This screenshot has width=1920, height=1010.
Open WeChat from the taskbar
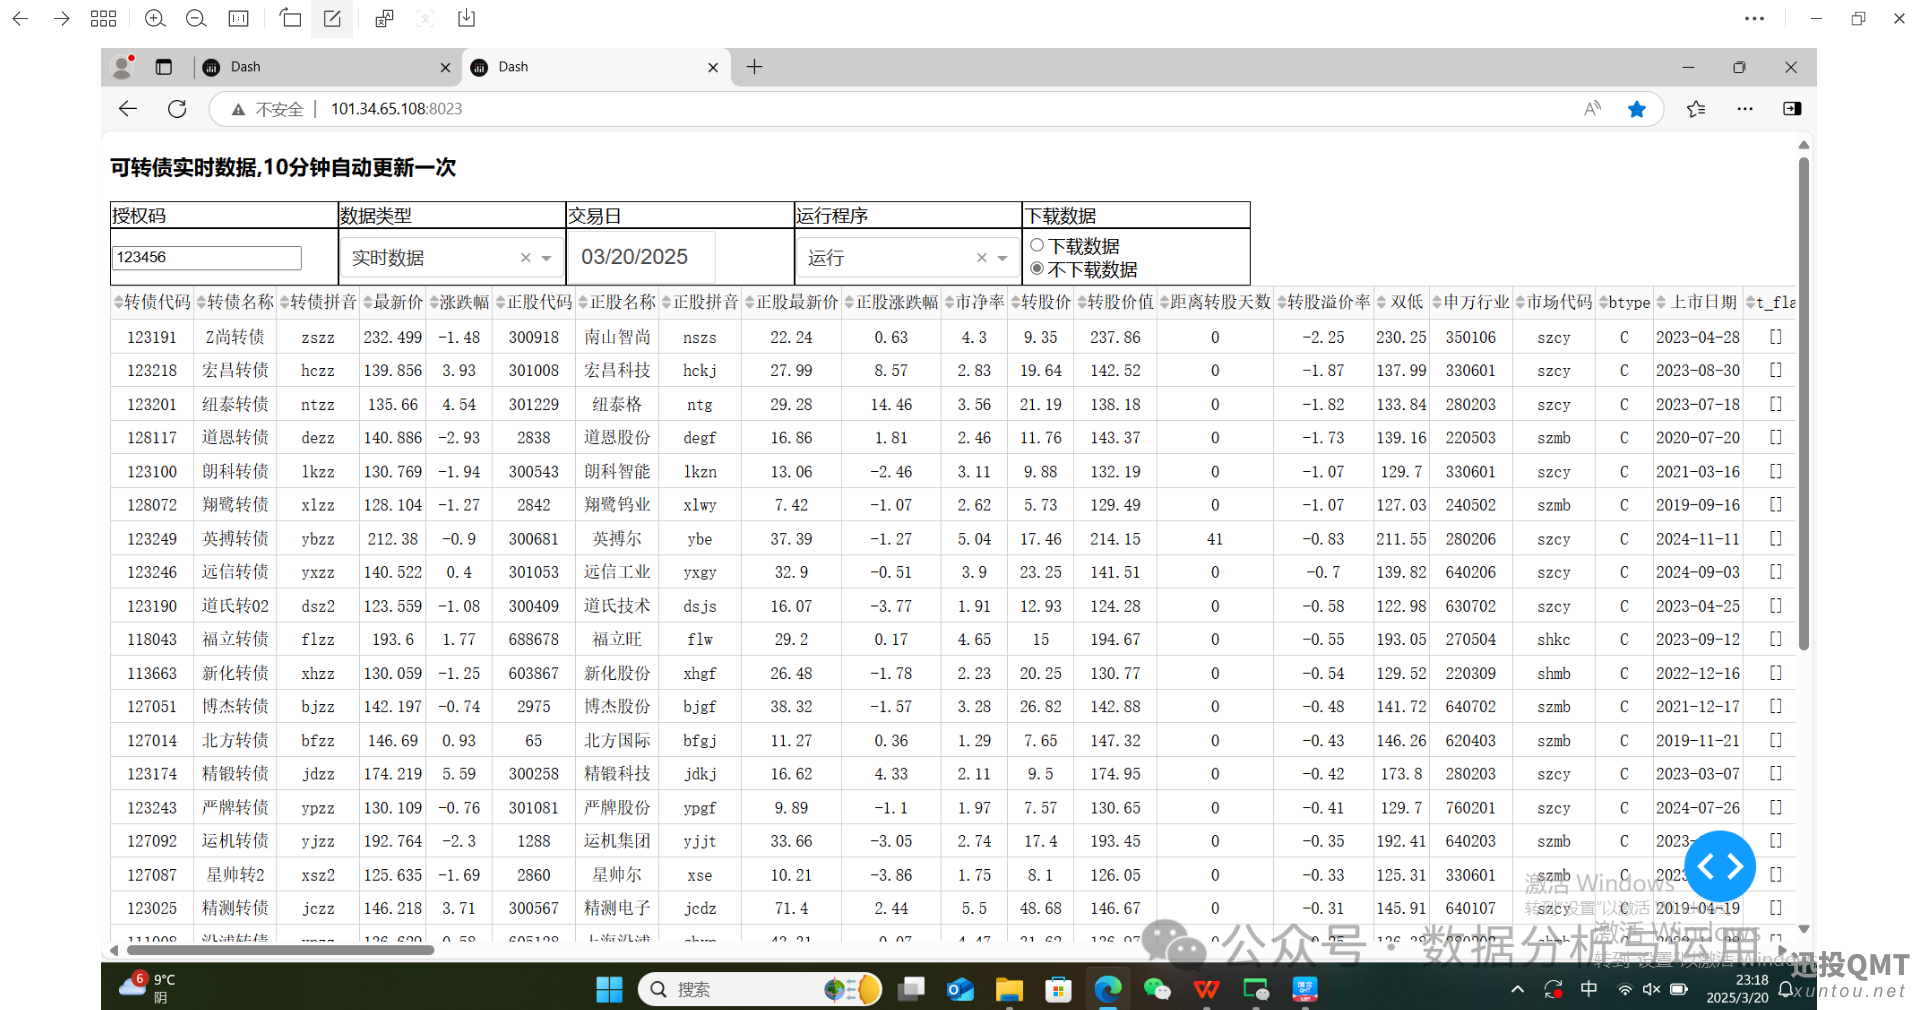(1157, 989)
